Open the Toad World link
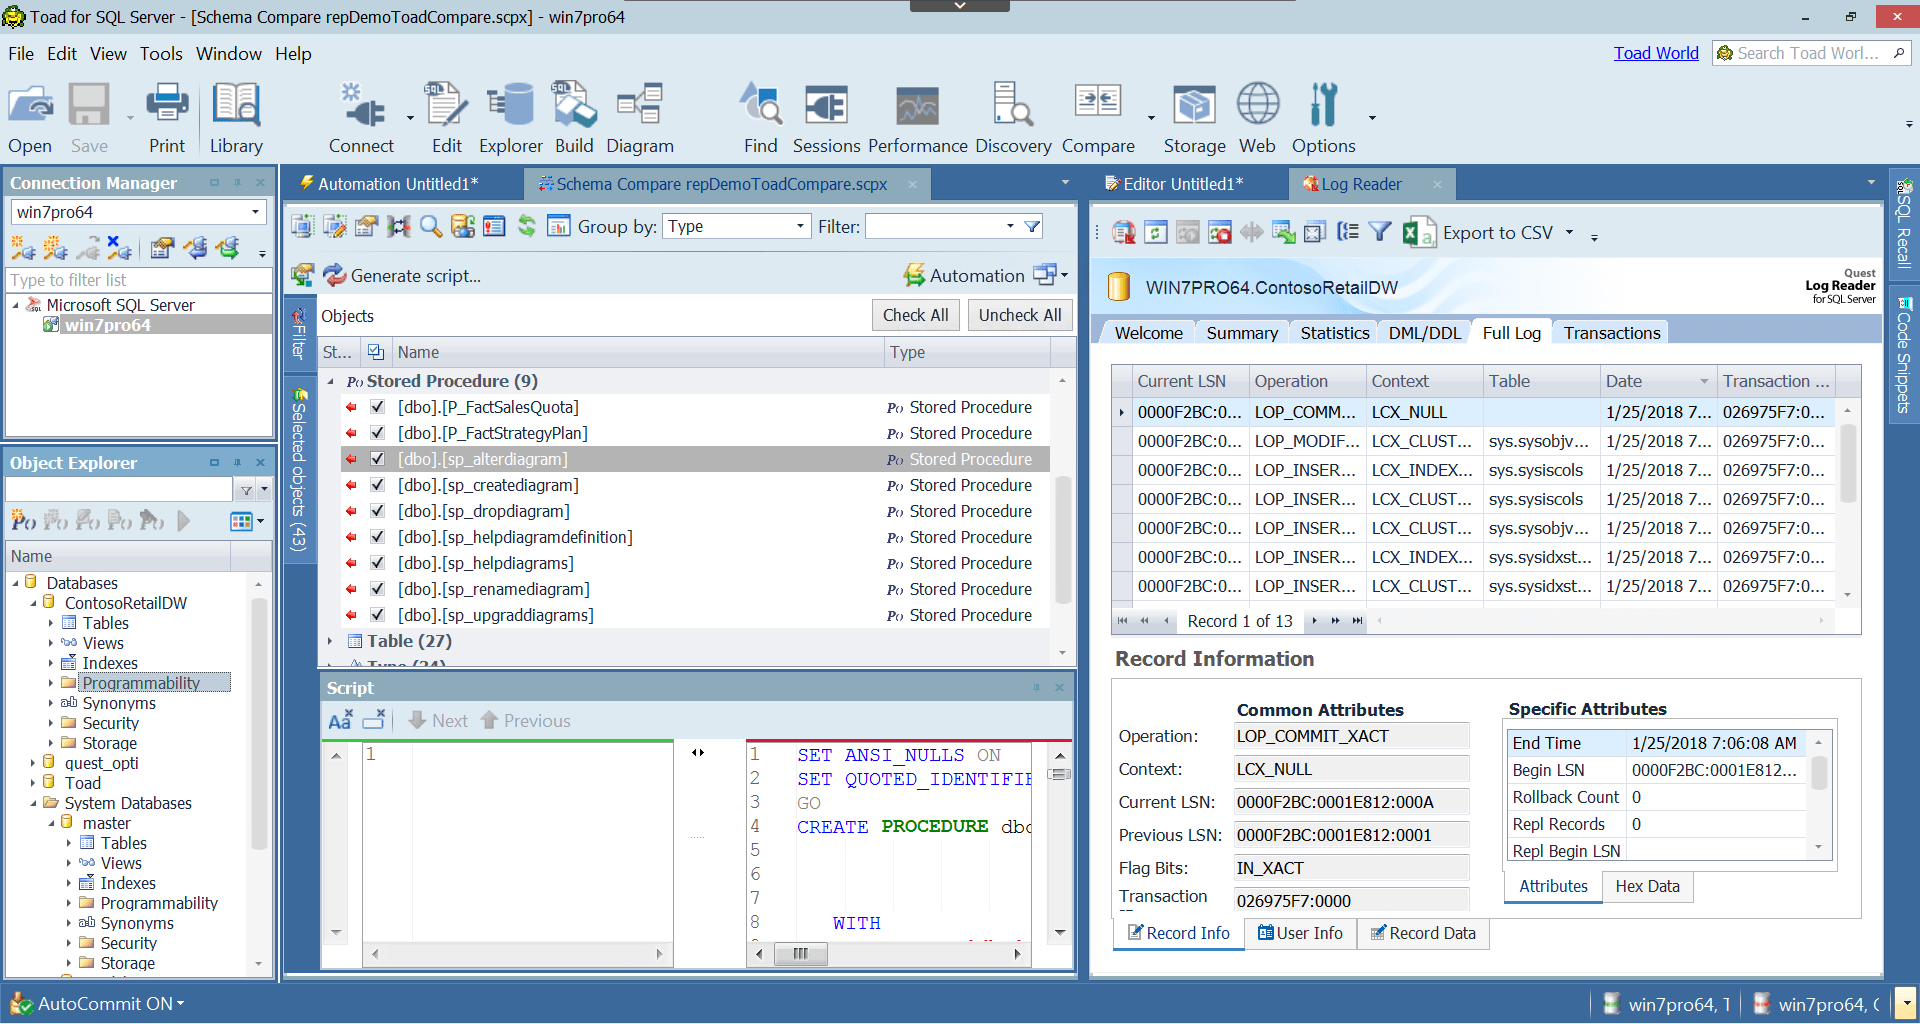 click(1656, 52)
